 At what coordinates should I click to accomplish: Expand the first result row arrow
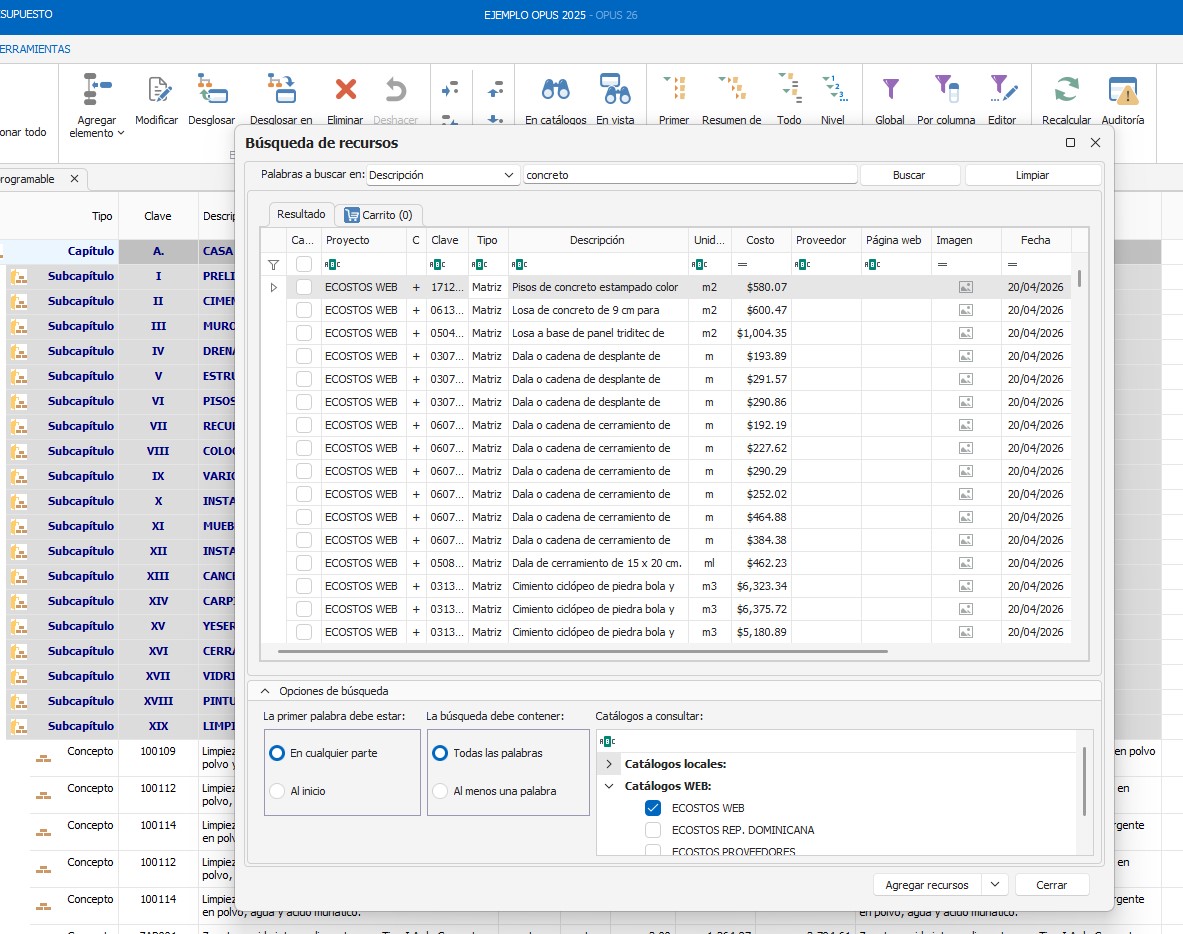pos(273,287)
